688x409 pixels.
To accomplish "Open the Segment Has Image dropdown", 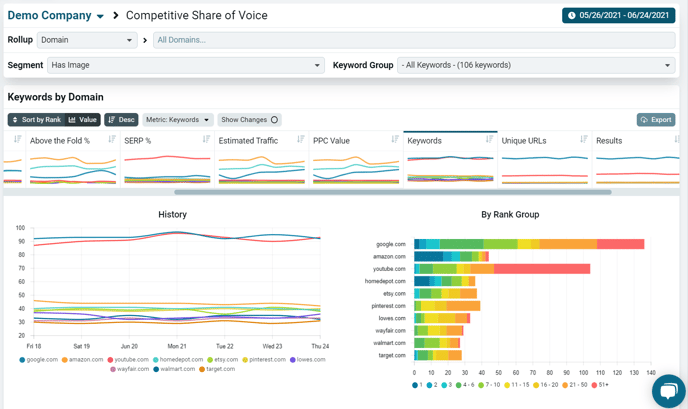I will (186, 65).
